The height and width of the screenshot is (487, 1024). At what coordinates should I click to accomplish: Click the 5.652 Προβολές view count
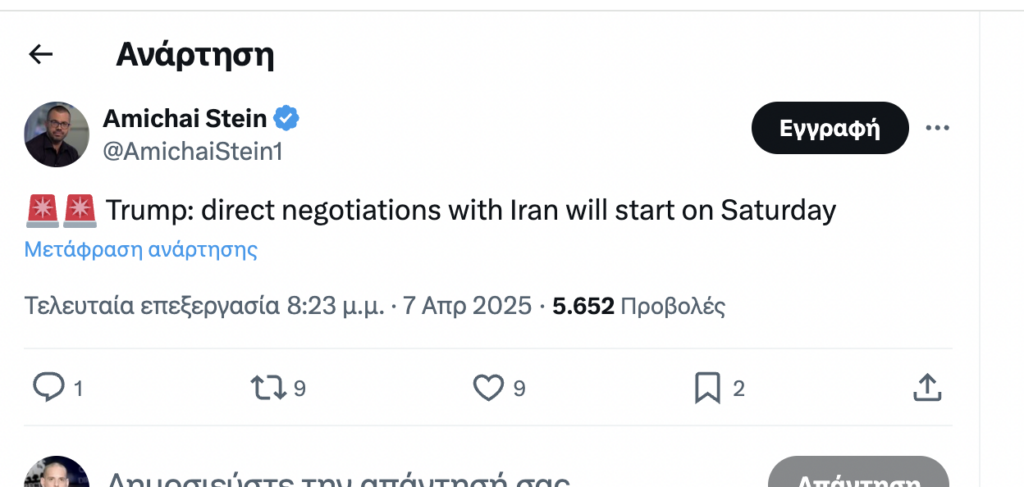pyautogui.click(x=638, y=306)
